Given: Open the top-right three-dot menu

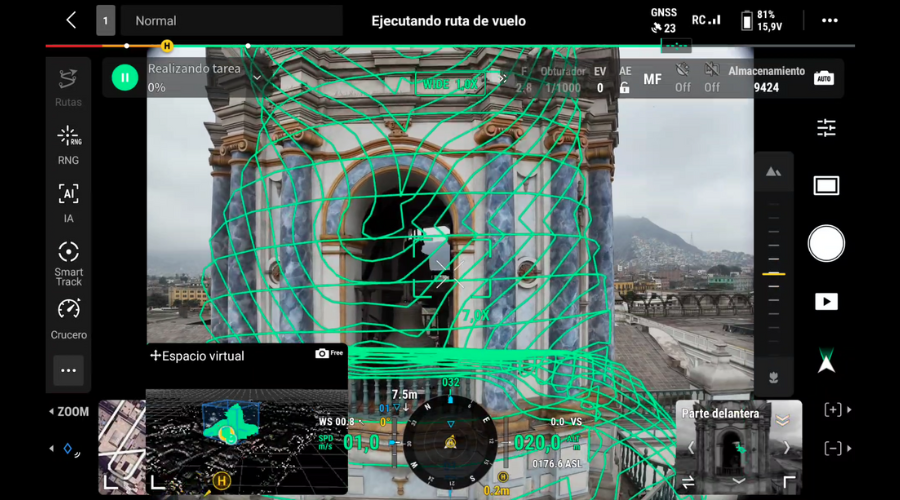Looking at the screenshot, I should [829, 20].
